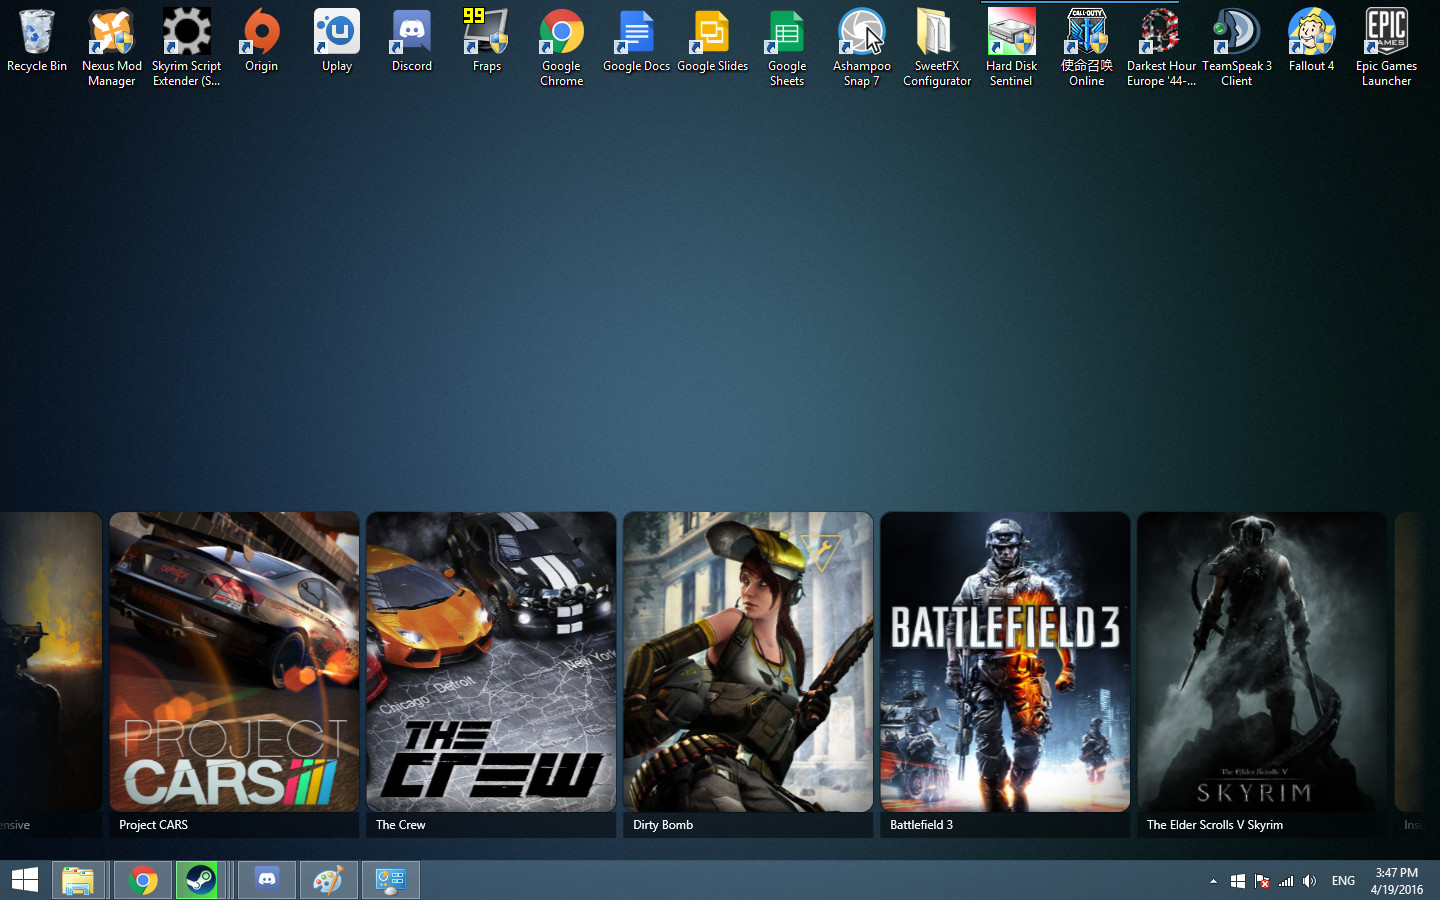Image resolution: width=1440 pixels, height=900 pixels.
Task: Open the Start menu
Action: pos(24,880)
